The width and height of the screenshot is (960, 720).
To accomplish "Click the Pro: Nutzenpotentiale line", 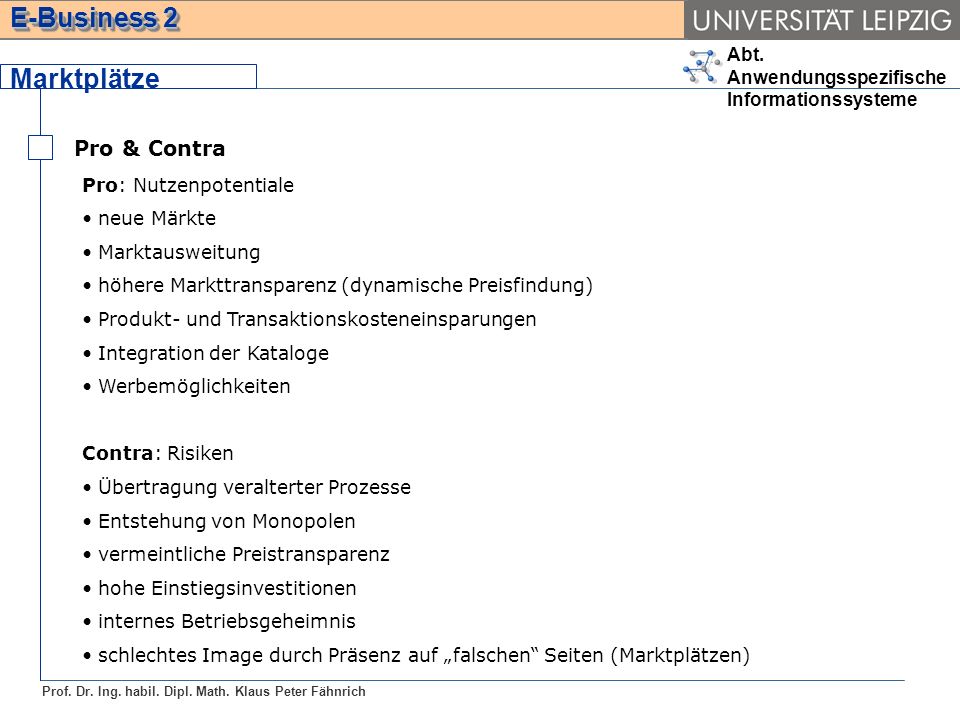I will (x=188, y=185).
